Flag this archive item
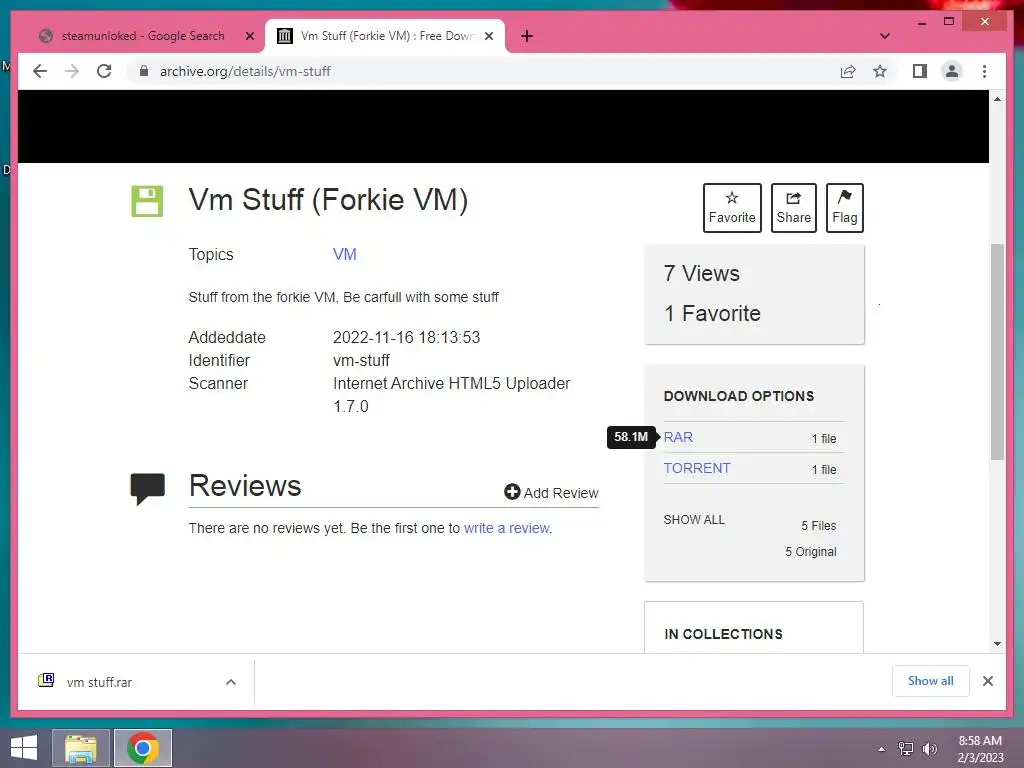This screenshot has width=1024, height=768. (x=844, y=208)
